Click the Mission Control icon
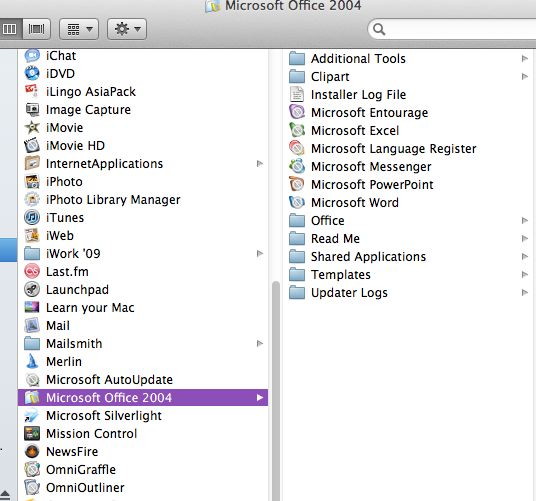The width and height of the screenshot is (536, 501). 32,433
